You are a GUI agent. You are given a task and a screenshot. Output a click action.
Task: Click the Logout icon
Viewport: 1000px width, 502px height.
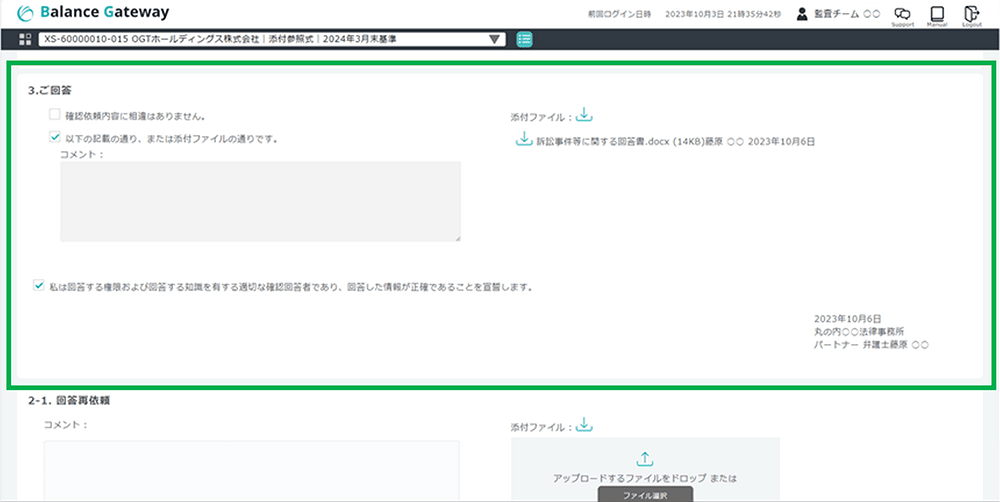click(x=971, y=14)
